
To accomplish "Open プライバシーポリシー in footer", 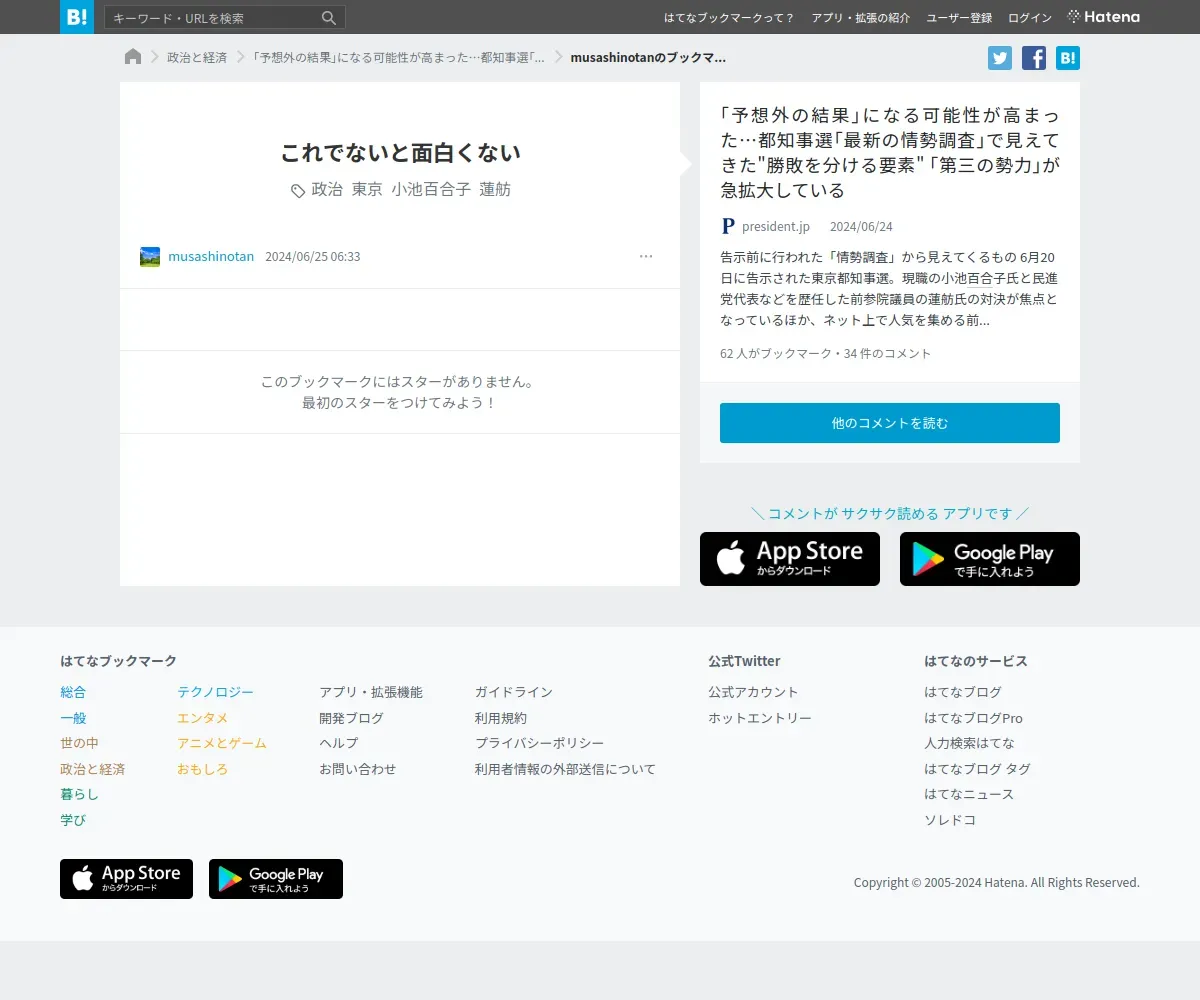I will coord(540,743).
